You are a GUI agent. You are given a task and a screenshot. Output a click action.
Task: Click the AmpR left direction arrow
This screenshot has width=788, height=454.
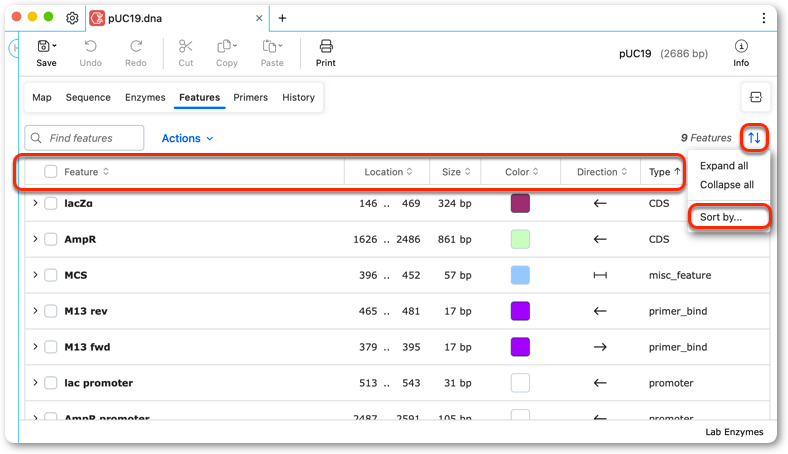point(600,239)
